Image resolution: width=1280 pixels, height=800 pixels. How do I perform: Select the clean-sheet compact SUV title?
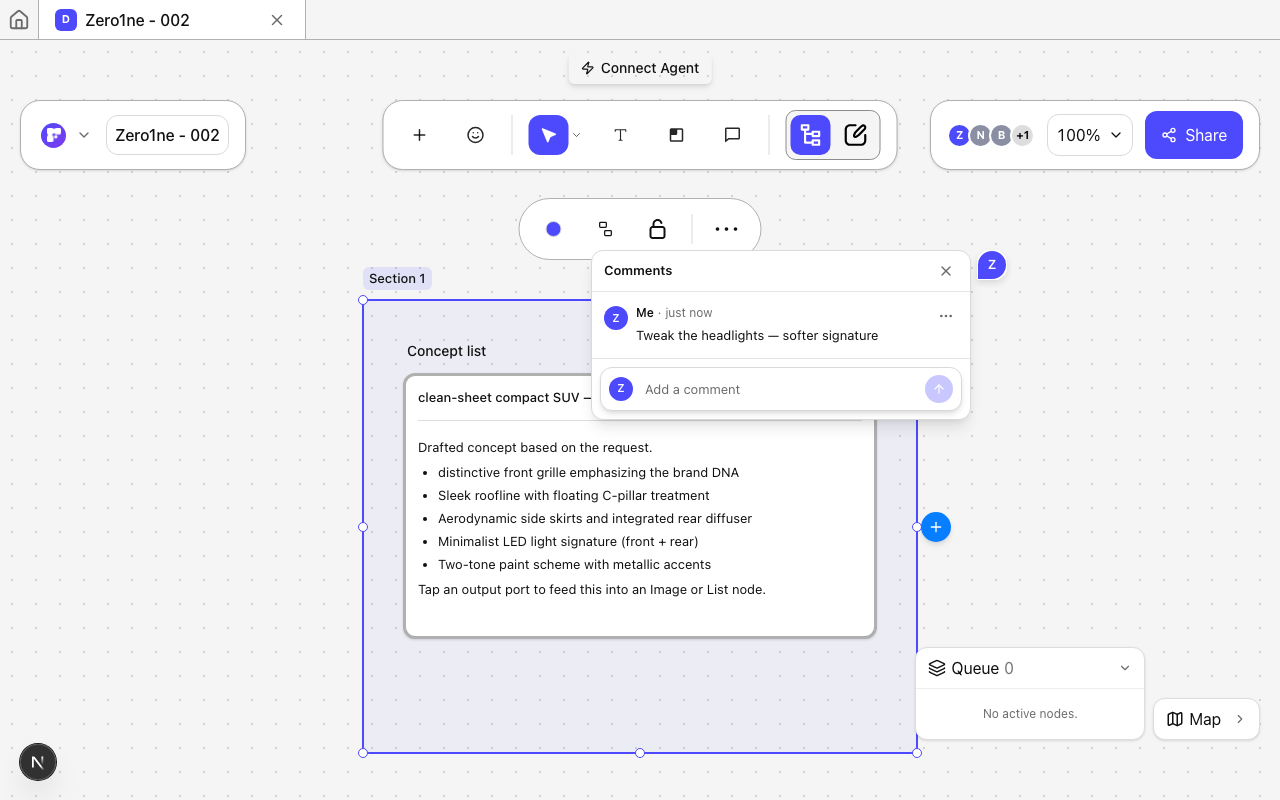504,397
